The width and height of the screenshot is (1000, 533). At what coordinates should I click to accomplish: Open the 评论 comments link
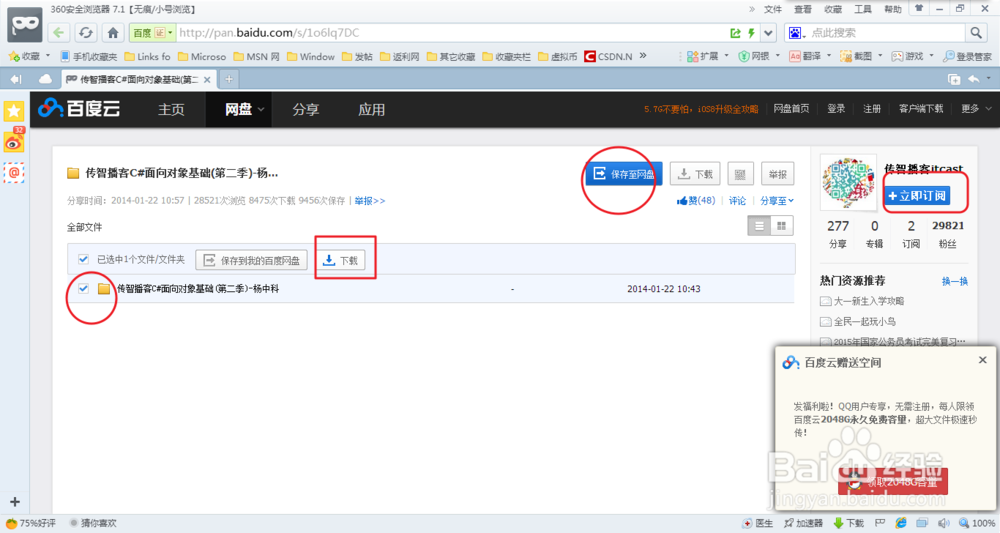point(737,201)
